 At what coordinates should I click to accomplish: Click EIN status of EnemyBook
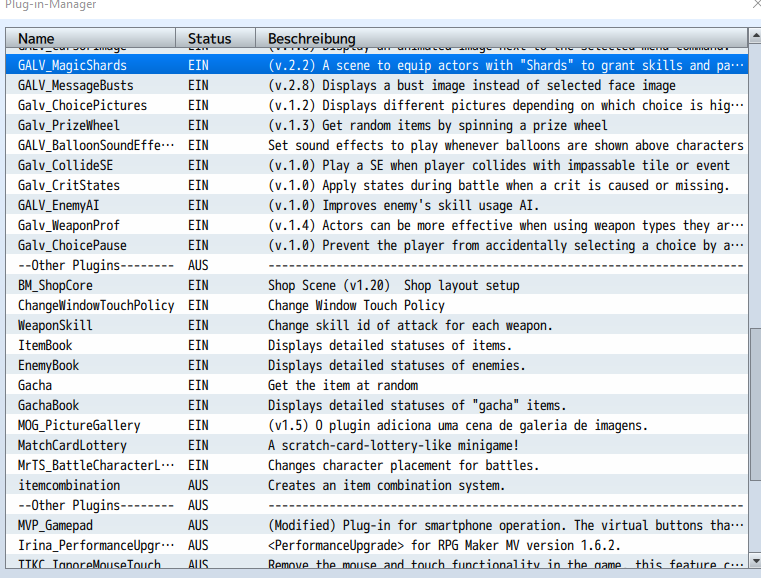click(199, 365)
